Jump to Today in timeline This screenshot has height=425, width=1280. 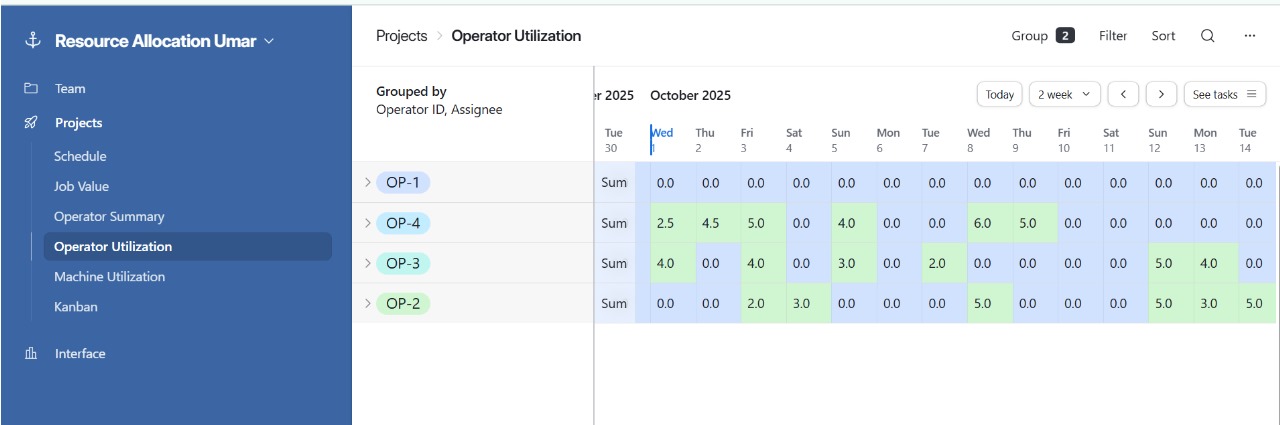tap(999, 95)
